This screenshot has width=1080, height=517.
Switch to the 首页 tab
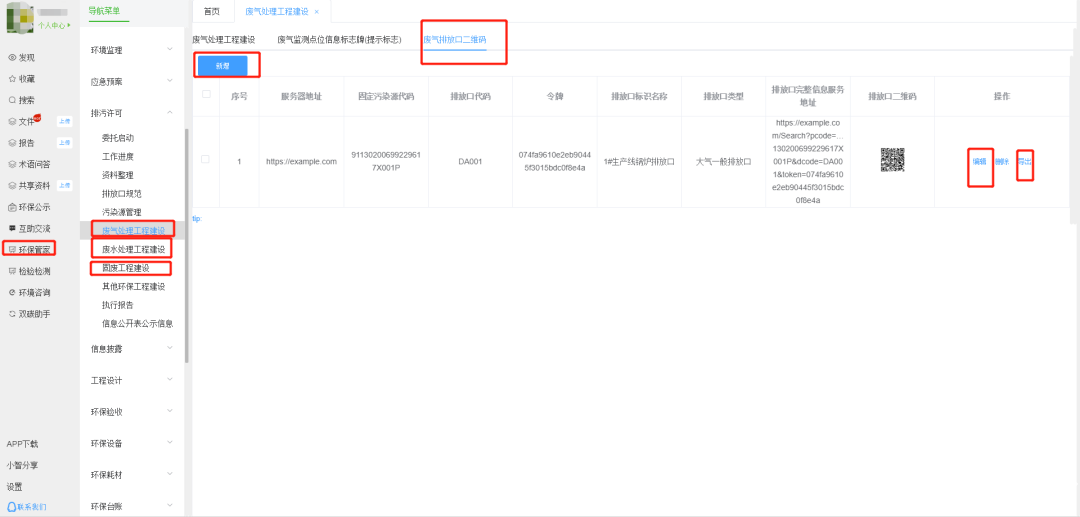pos(211,11)
